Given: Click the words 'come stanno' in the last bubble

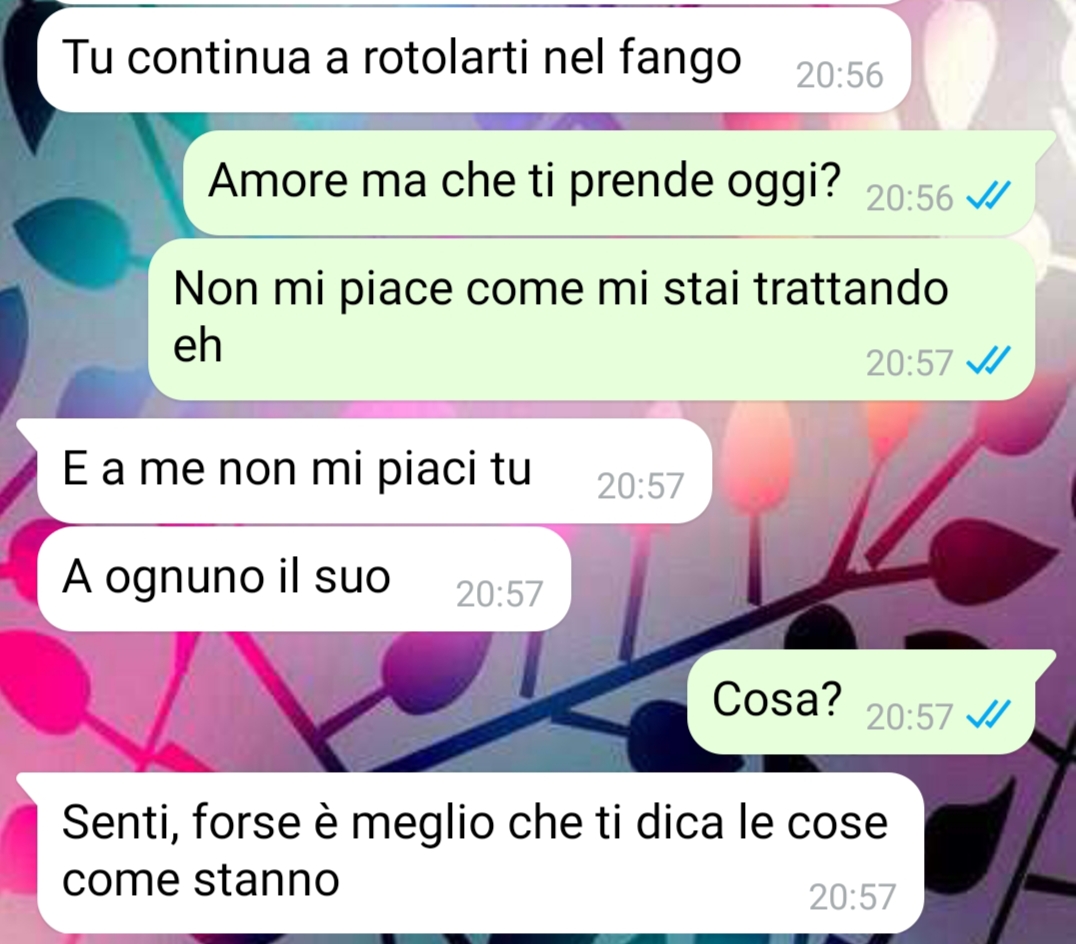Looking at the screenshot, I should (x=201, y=881).
